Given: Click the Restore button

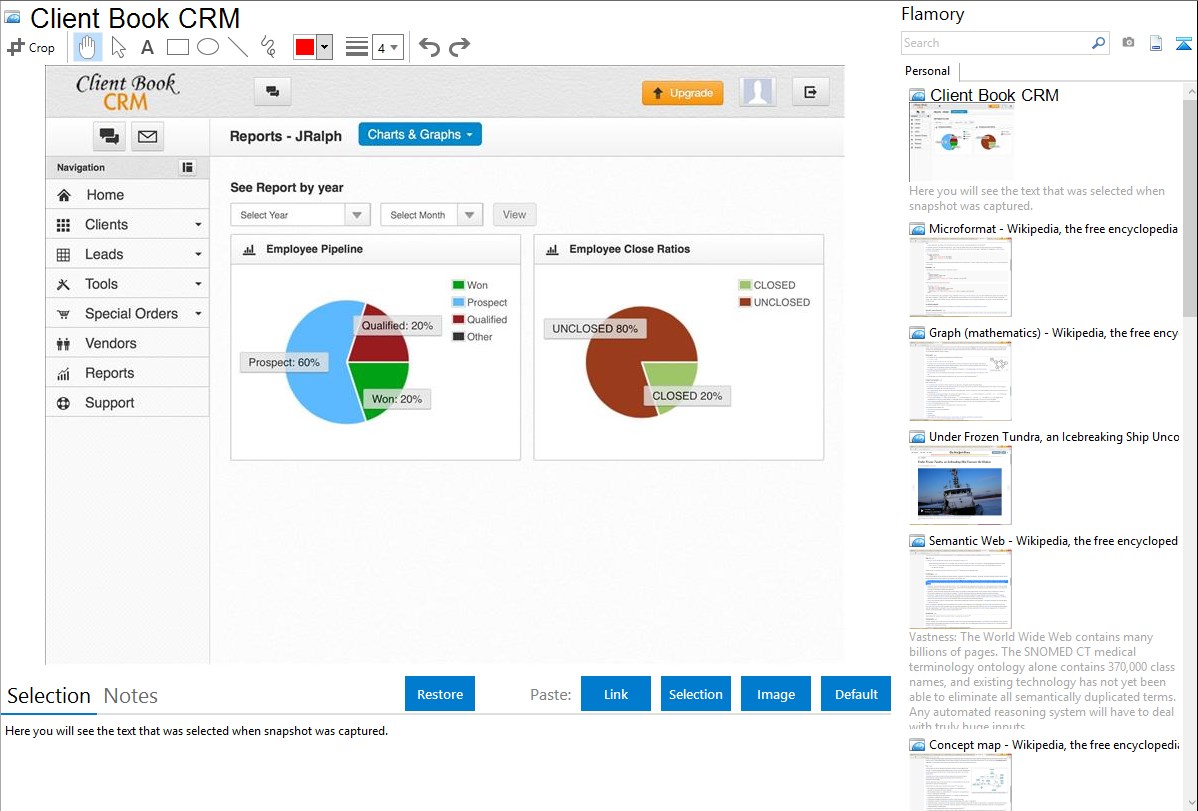Looking at the screenshot, I should click(x=440, y=694).
